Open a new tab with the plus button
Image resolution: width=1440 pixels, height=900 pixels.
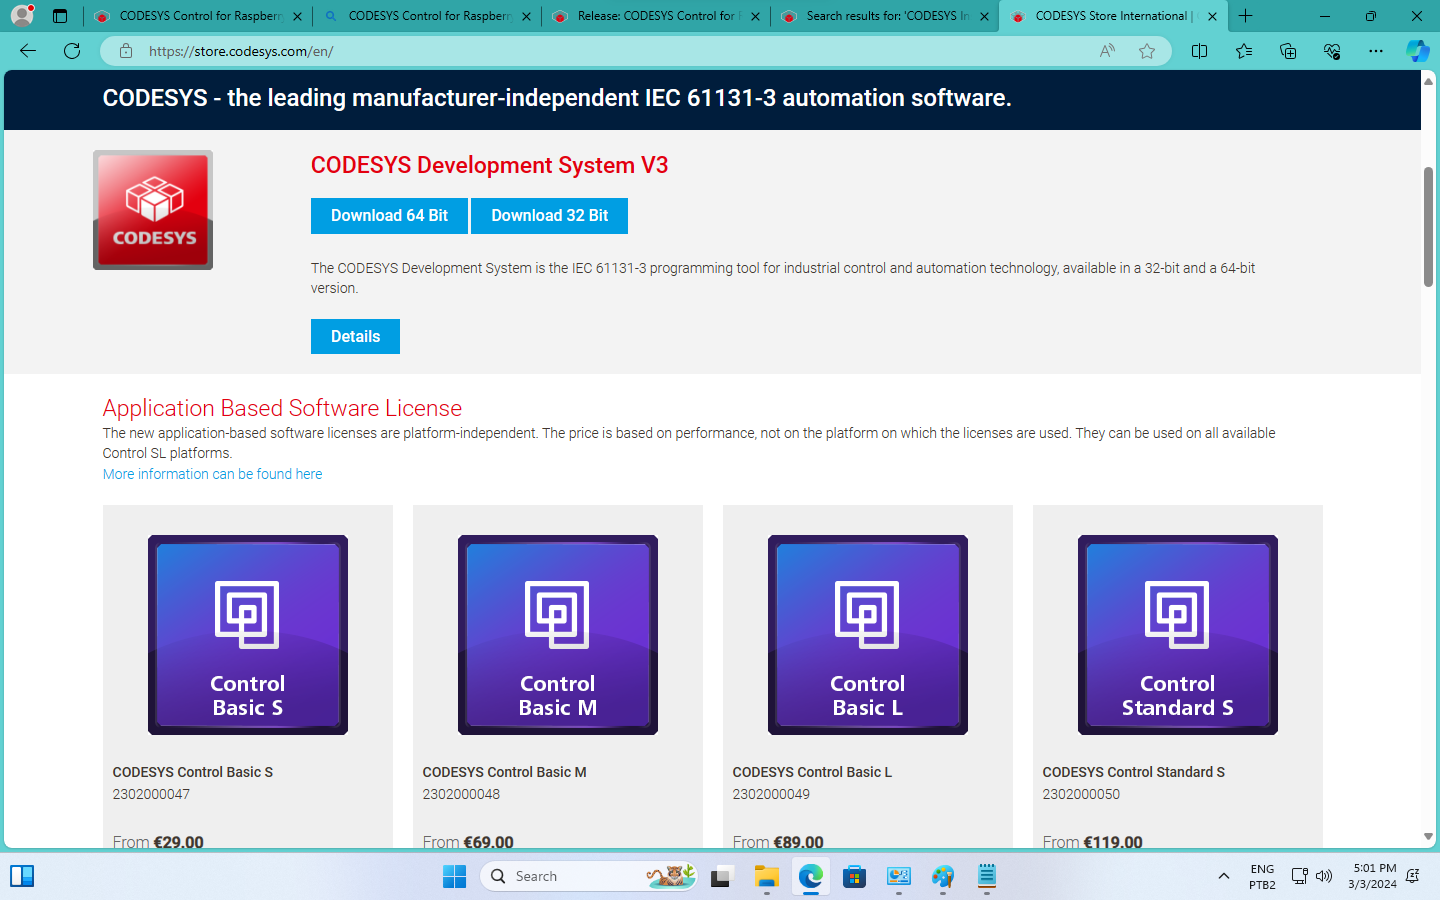1246,16
